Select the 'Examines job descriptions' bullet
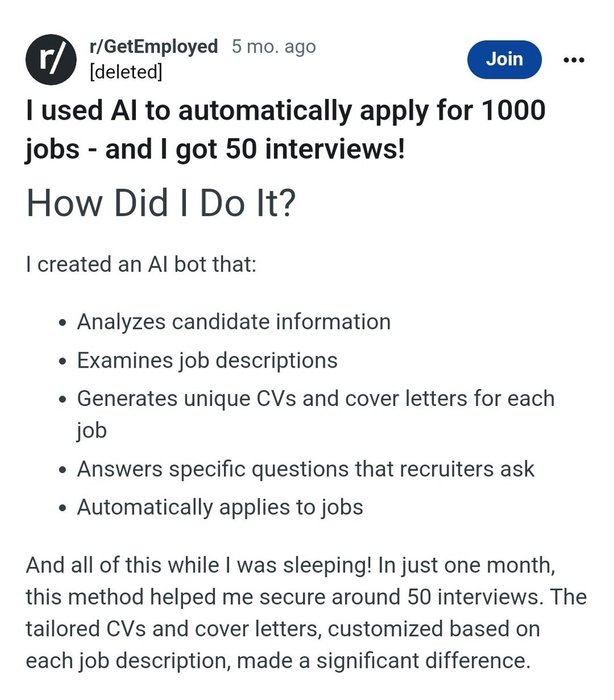The width and height of the screenshot is (614, 700). point(207,360)
